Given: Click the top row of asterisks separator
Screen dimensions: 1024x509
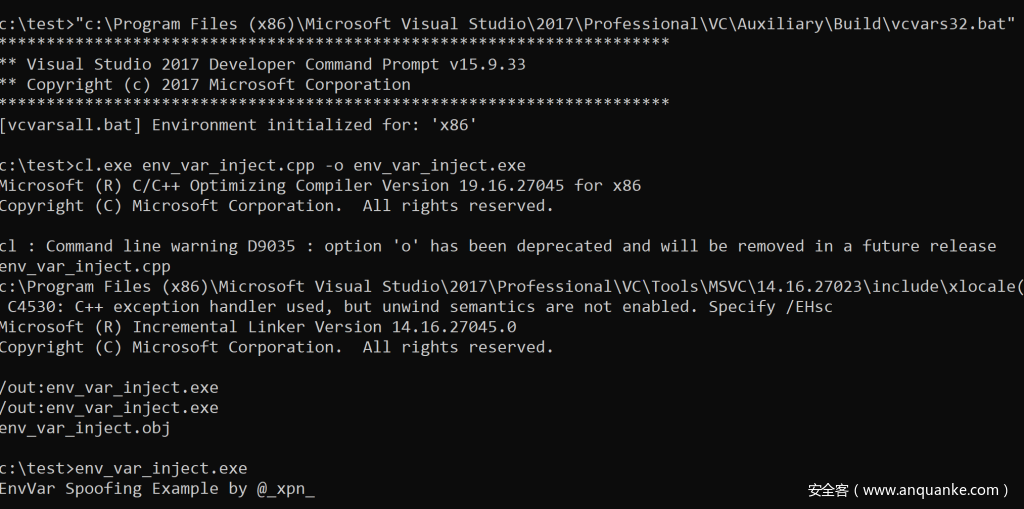Looking at the screenshot, I should (x=334, y=43).
